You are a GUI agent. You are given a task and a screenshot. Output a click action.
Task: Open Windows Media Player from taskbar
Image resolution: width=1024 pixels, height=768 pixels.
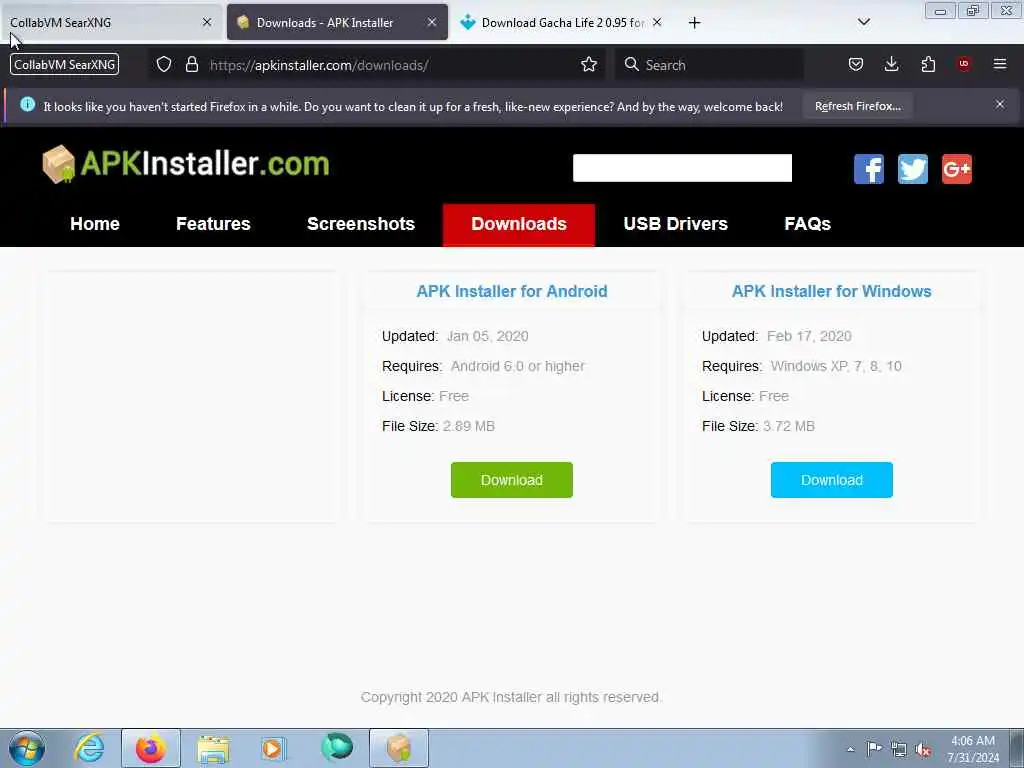click(274, 749)
